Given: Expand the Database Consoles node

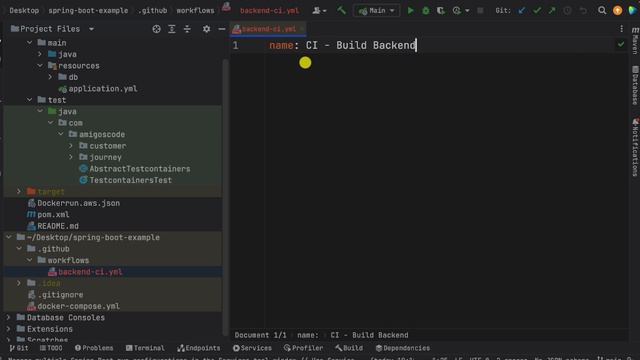Looking at the screenshot, I should coord(9,317).
